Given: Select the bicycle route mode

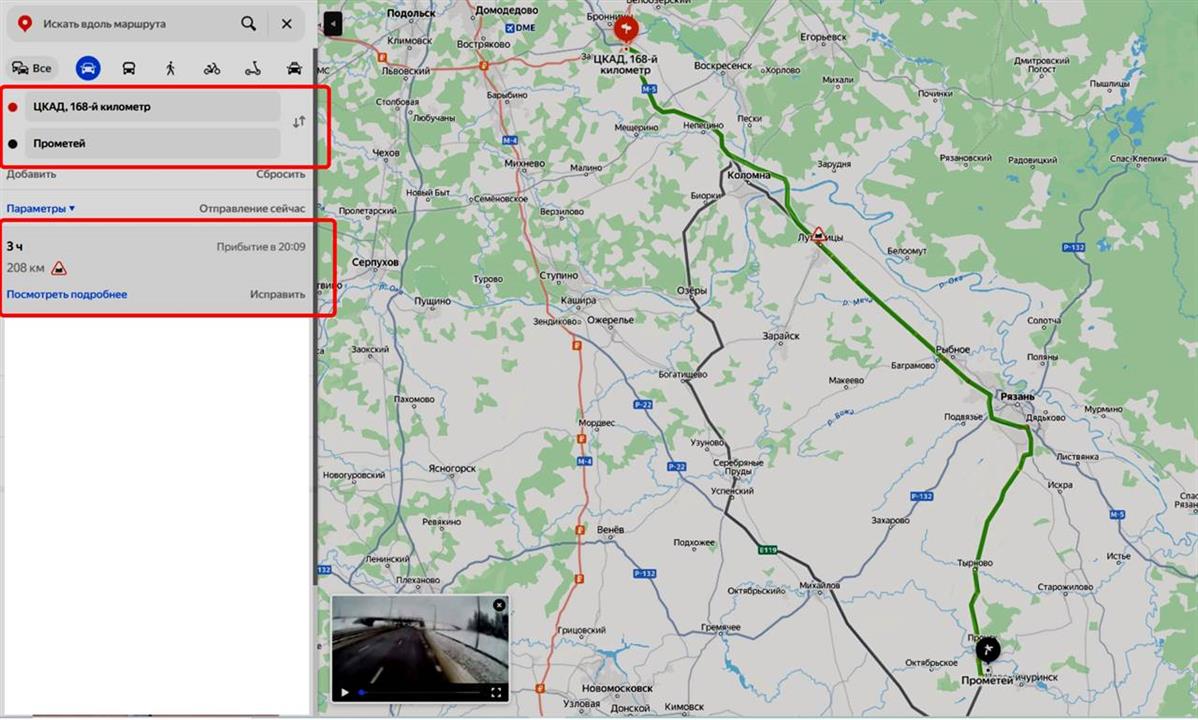Looking at the screenshot, I should 212,68.
